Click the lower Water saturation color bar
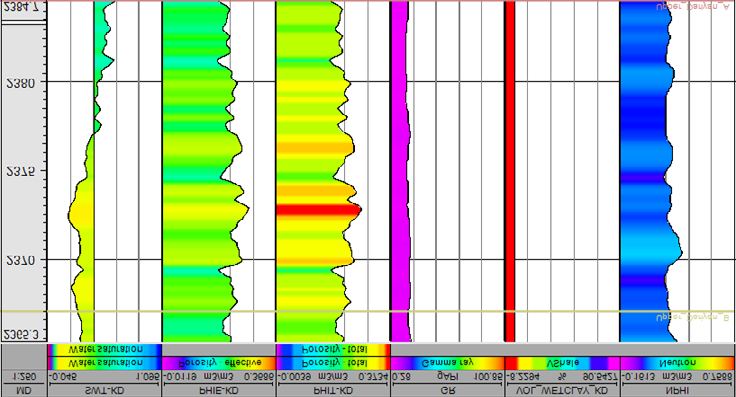This screenshot has width=736, height=397. coord(105,363)
